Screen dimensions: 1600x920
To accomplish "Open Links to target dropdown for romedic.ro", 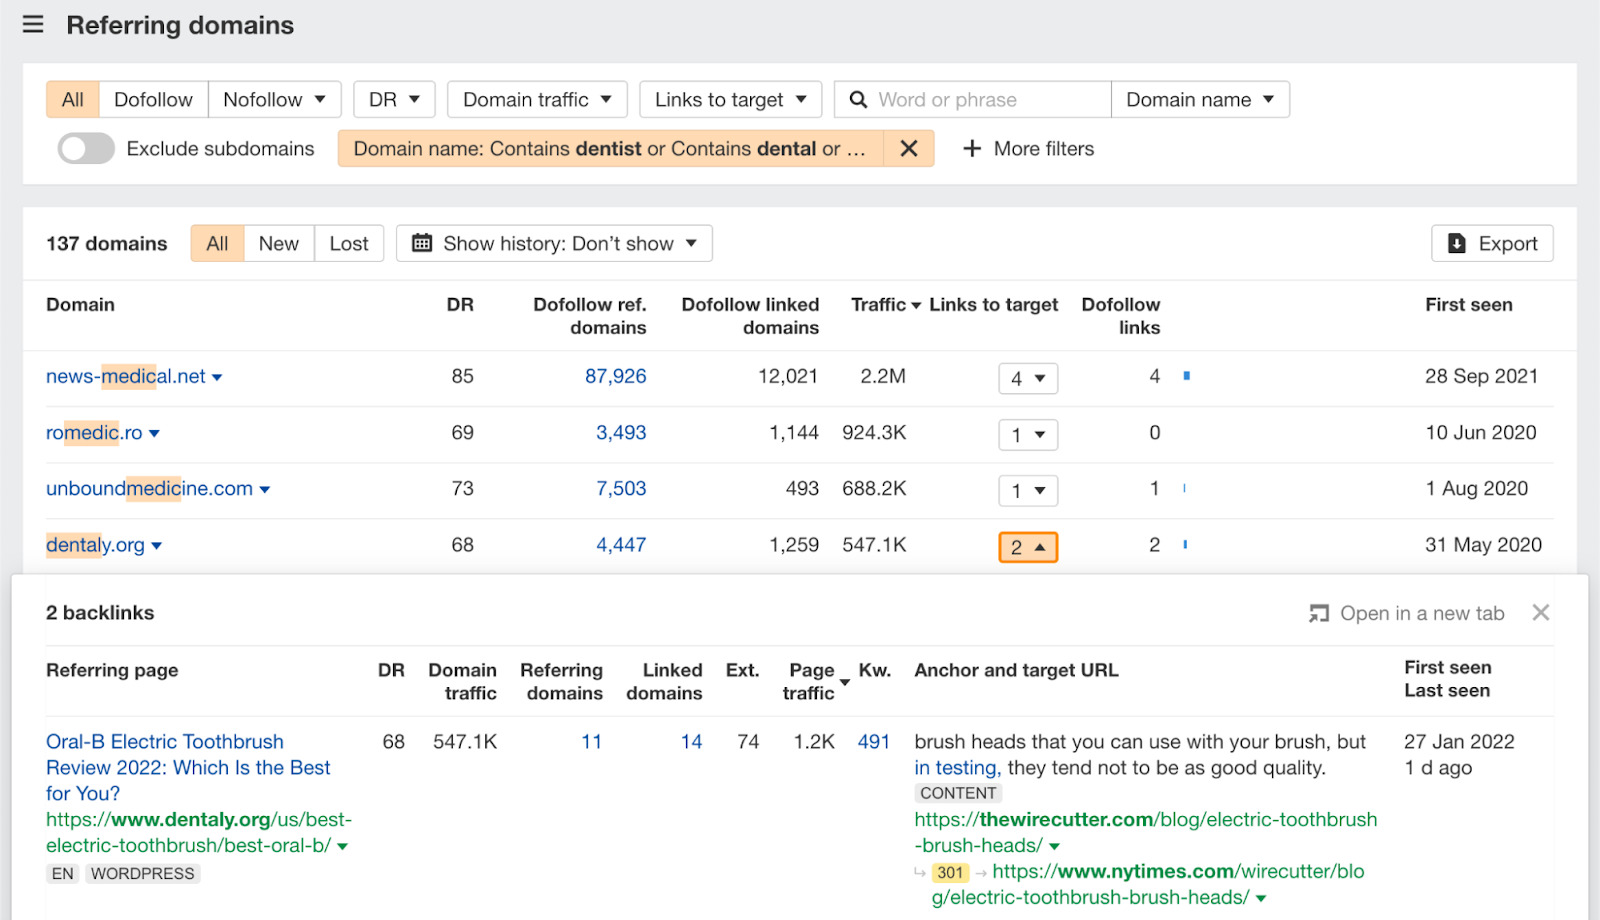I will (1027, 434).
